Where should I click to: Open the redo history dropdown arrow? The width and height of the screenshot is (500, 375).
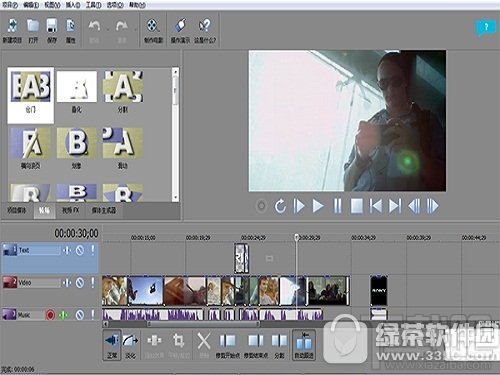click(135, 30)
